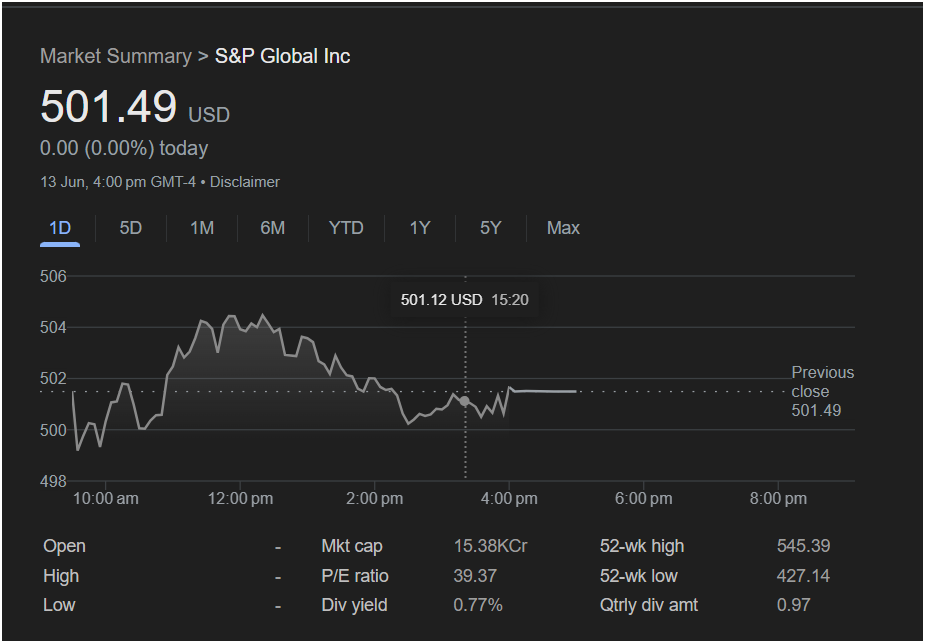925x643 pixels.
Task: Click the 501.12 USD chart tooltip
Action: tap(464, 300)
